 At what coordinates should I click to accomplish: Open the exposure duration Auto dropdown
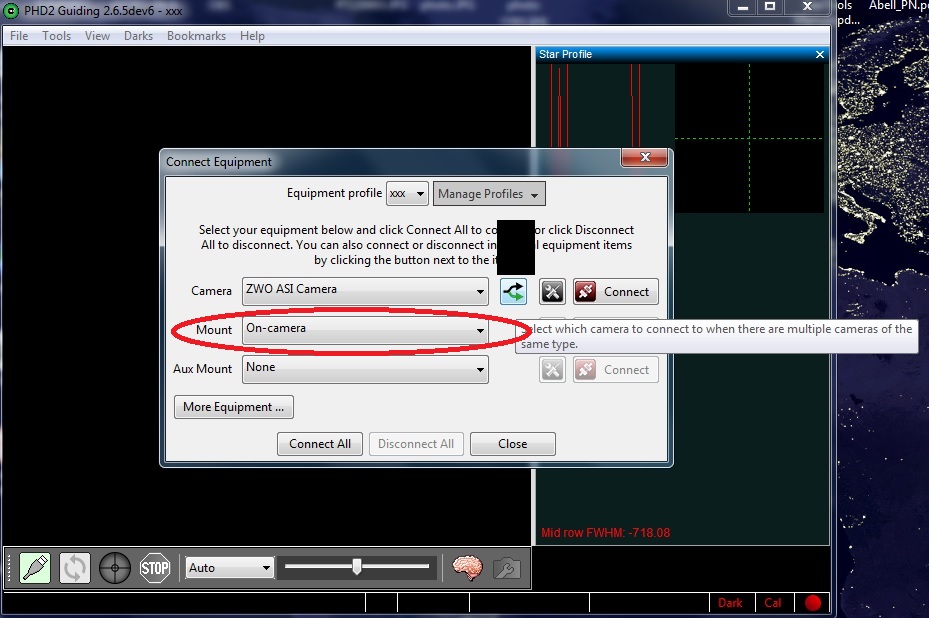[x=230, y=568]
